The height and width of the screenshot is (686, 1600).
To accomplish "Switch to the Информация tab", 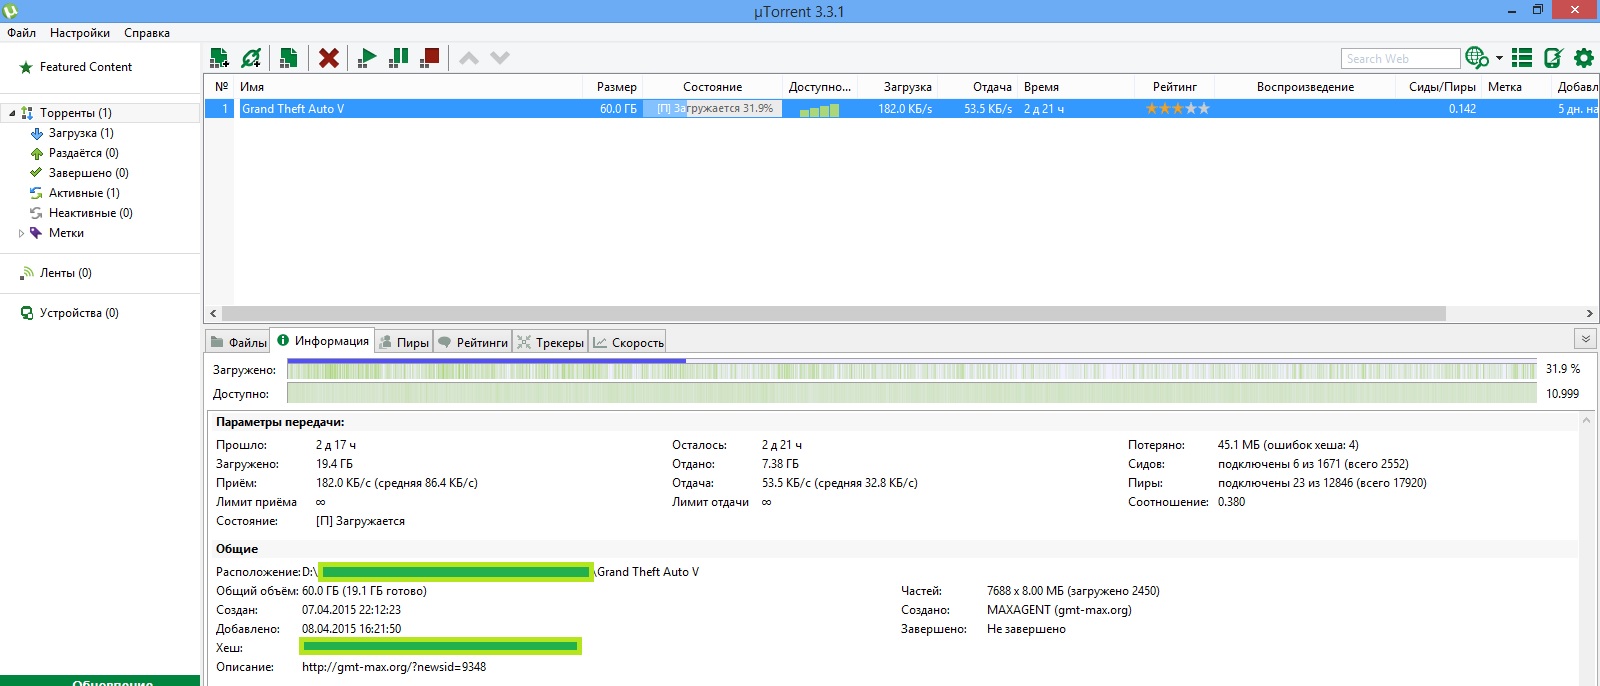I will 323,341.
